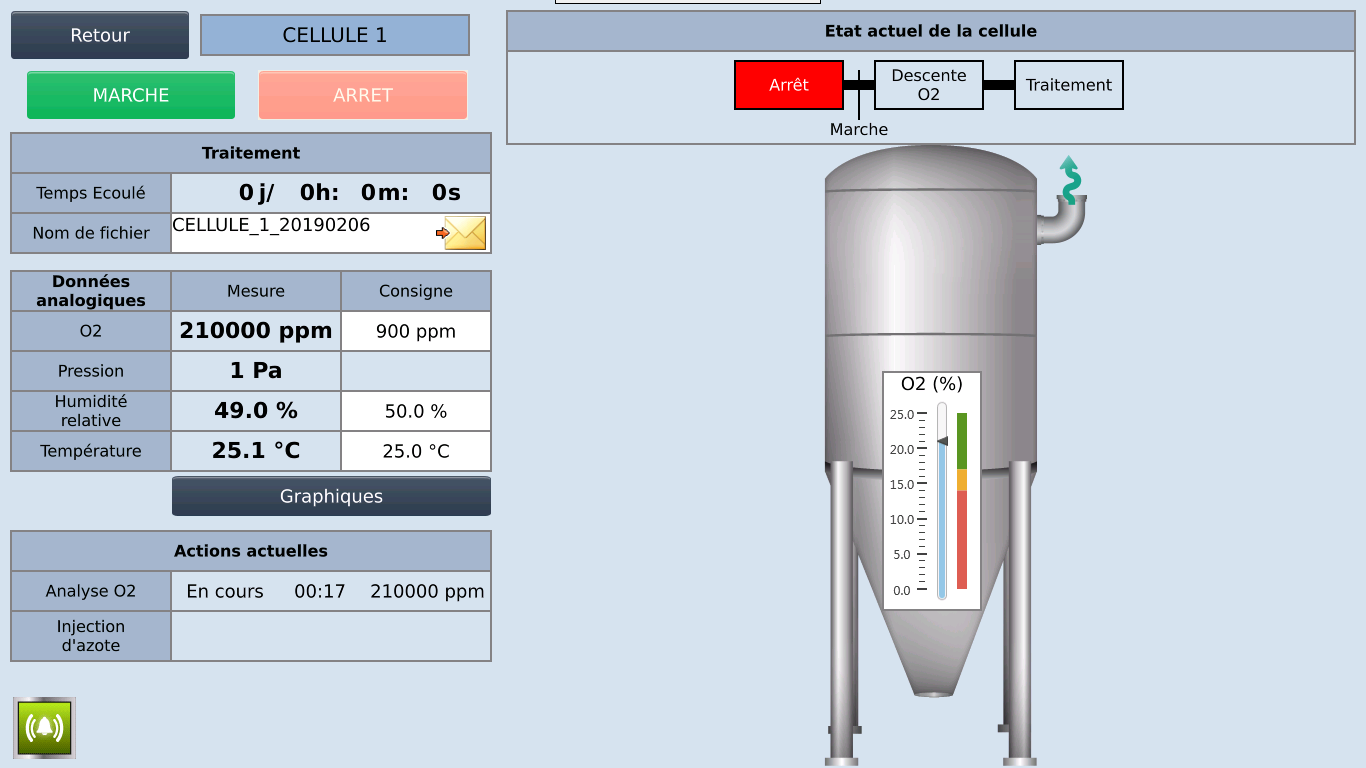Click the O2 gauge pointer marker
1366x768 pixels.
click(x=942, y=441)
